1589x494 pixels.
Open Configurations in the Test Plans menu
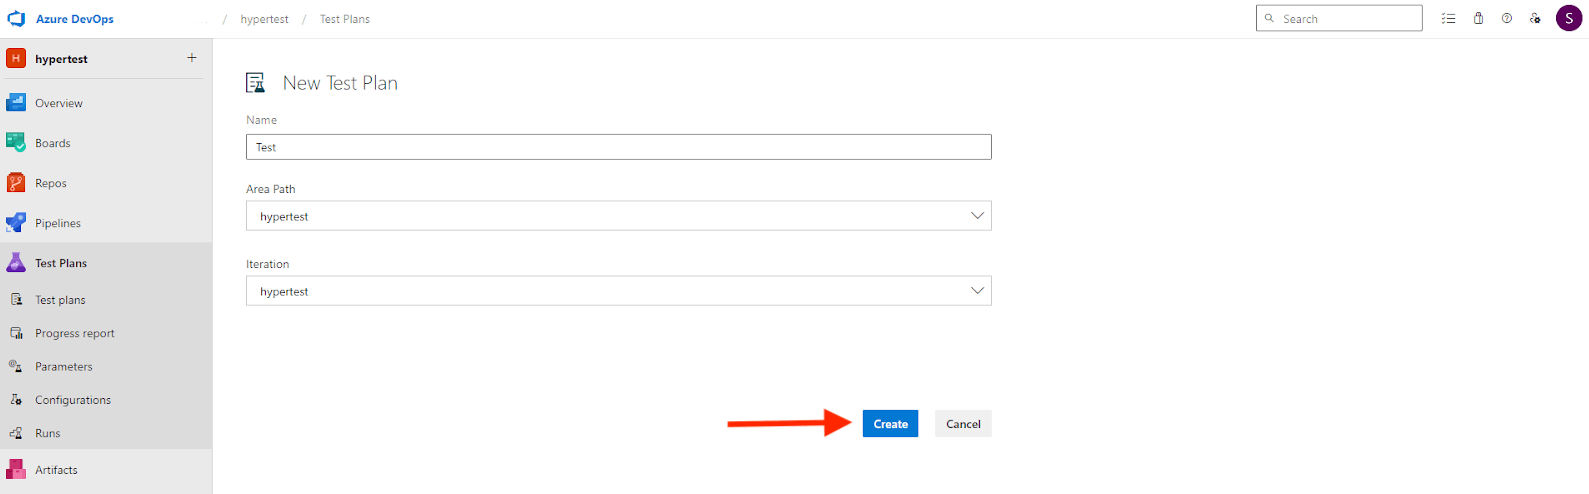tap(73, 400)
